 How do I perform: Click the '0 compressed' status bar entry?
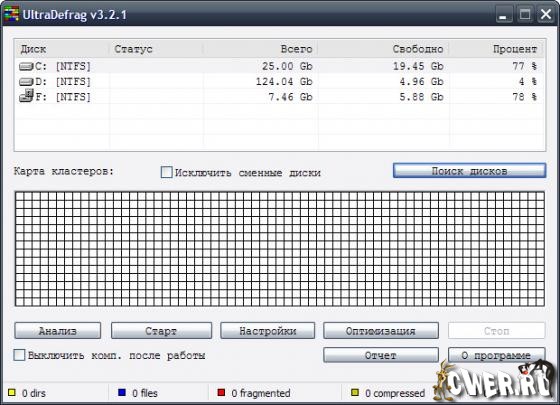coord(395,393)
